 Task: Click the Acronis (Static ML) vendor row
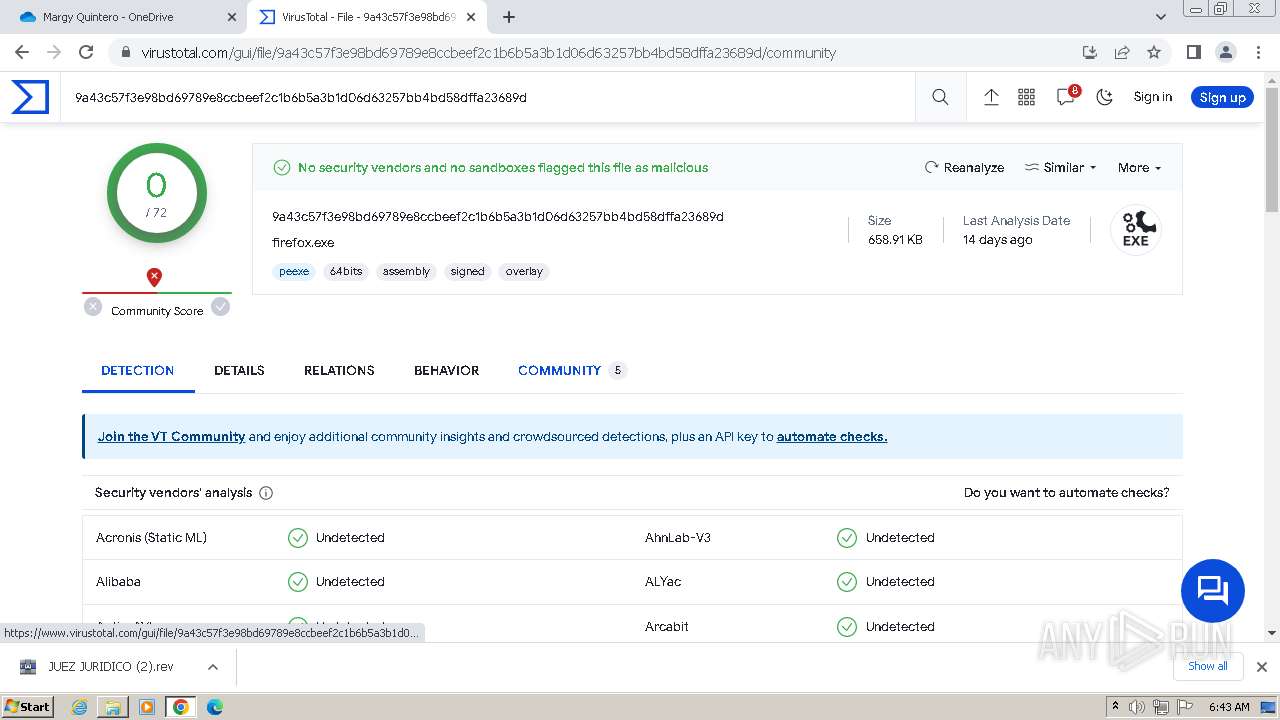pyautogui.click(x=357, y=538)
